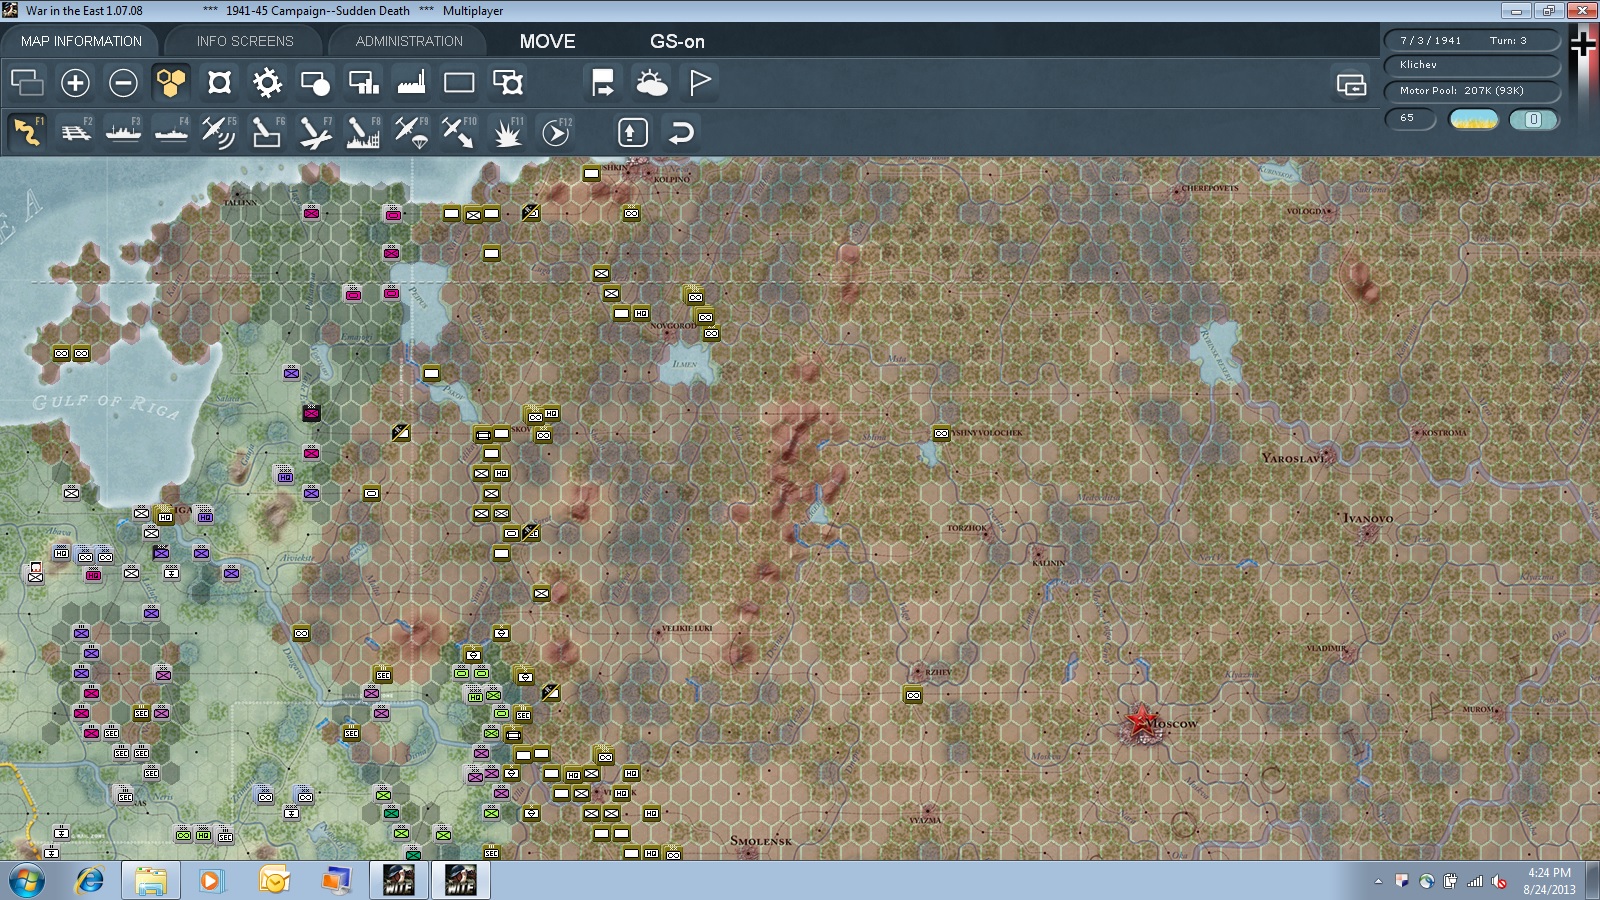Select F8 bomb city mode icon
Screen dimensions: 1600x900
[363, 132]
